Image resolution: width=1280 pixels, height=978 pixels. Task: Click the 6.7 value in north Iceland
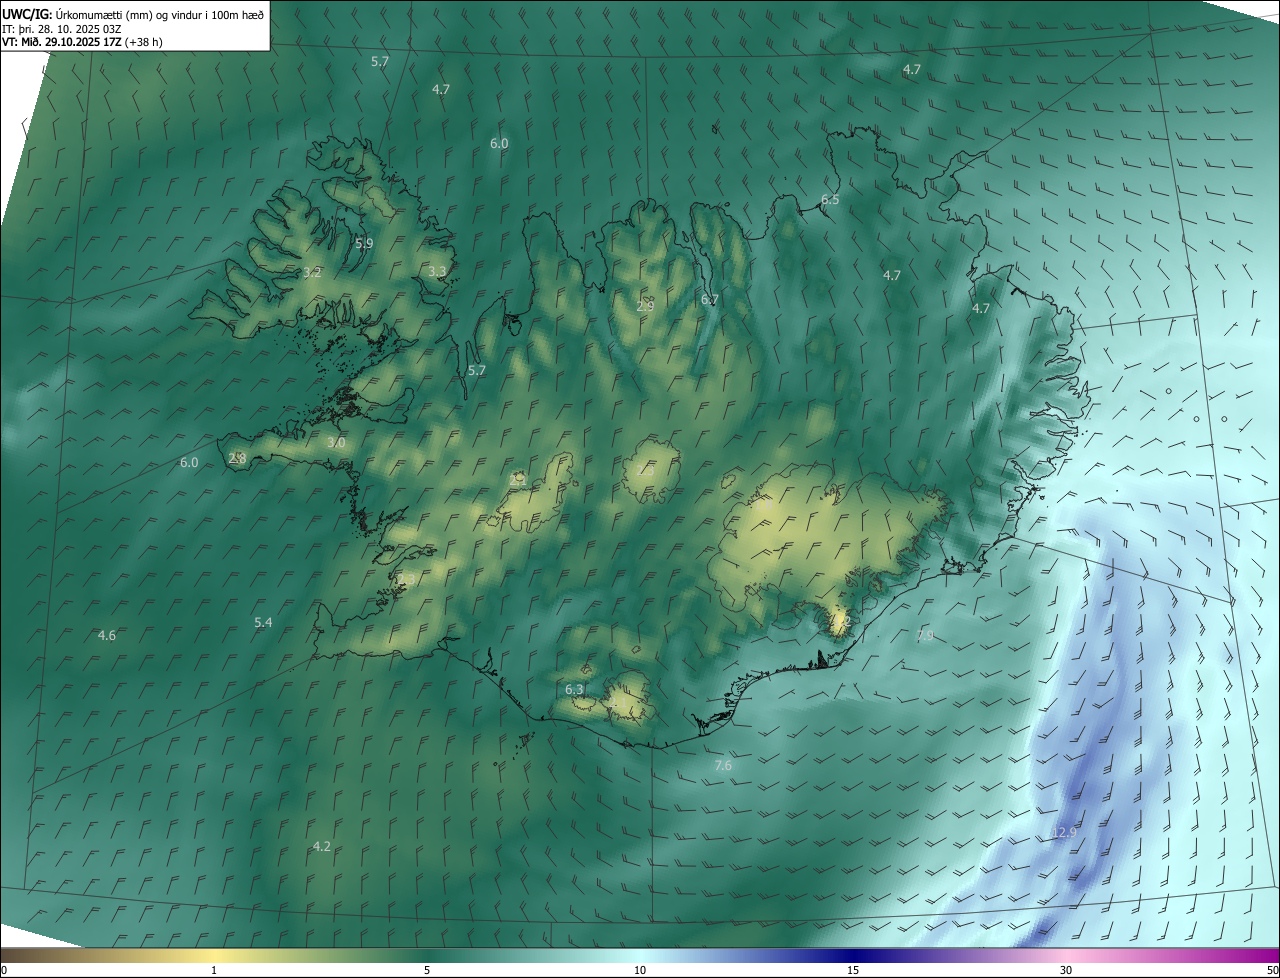pyautogui.click(x=710, y=300)
